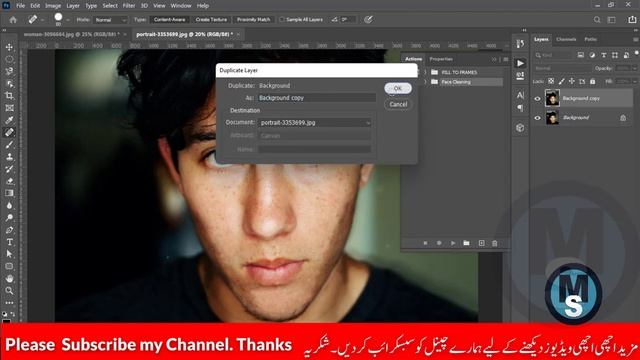Select the Eraser tool
The height and width of the screenshot is (360, 640).
(9, 181)
